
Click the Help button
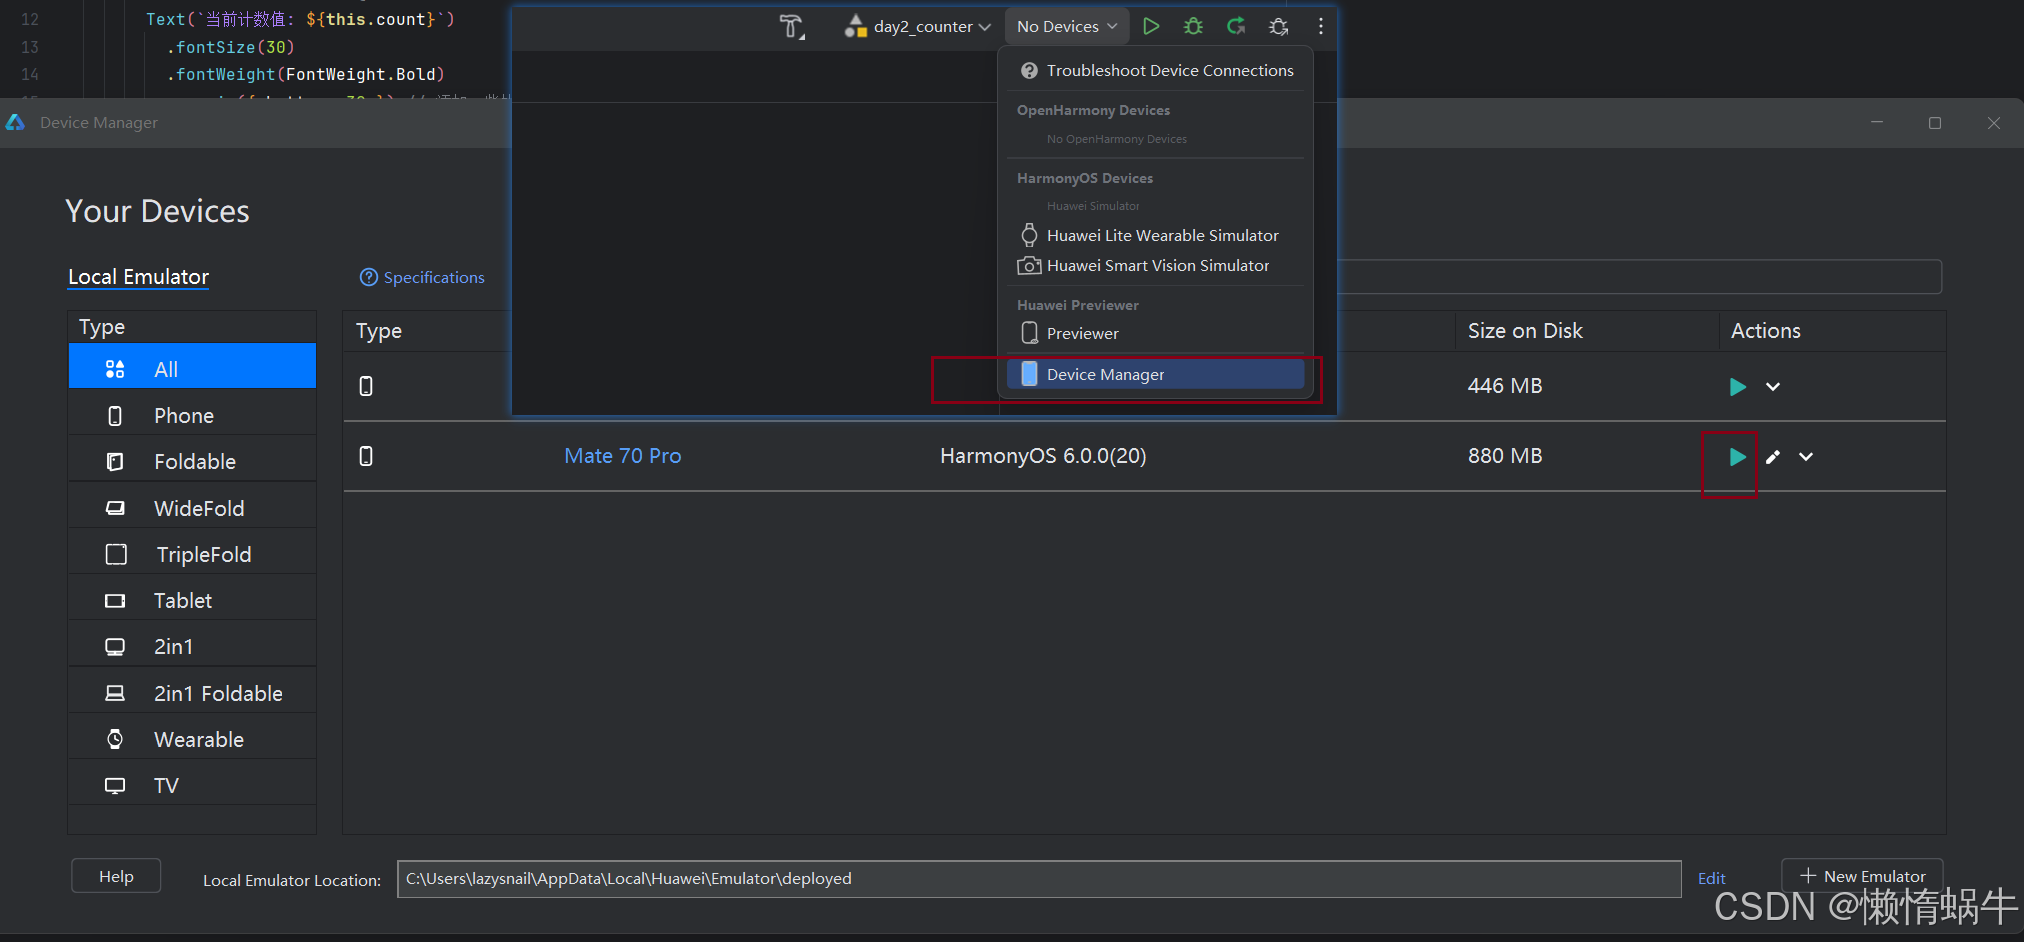tap(116, 876)
